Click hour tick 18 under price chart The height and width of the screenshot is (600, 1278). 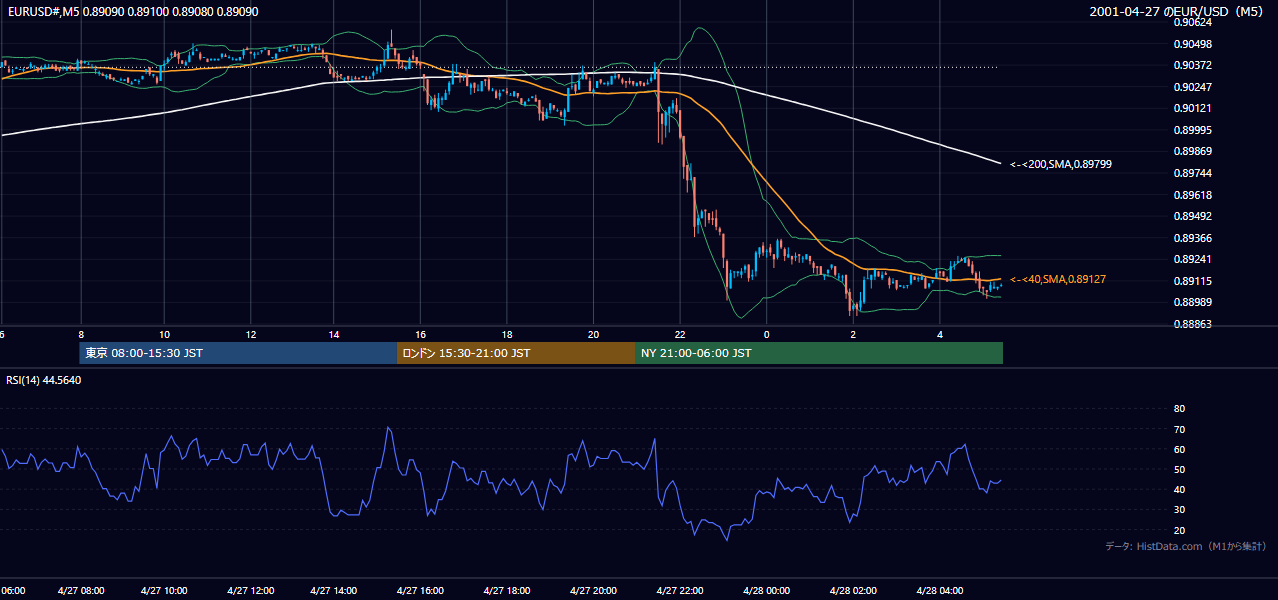pyautogui.click(x=507, y=334)
